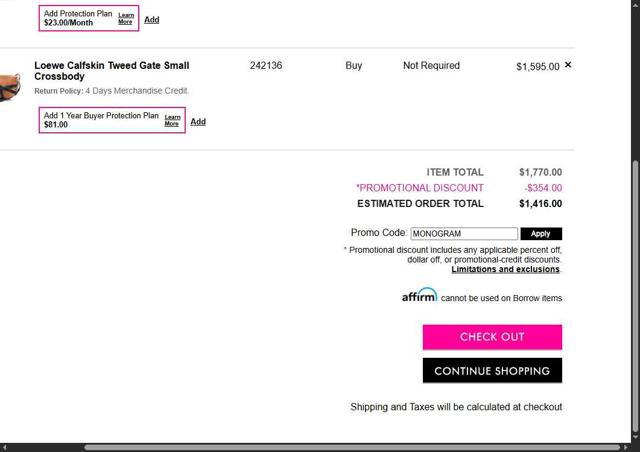This screenshot has width=640, height=452.
Task: Add the 1 Year Buyer Protection Plan
Action: [198, 122]
